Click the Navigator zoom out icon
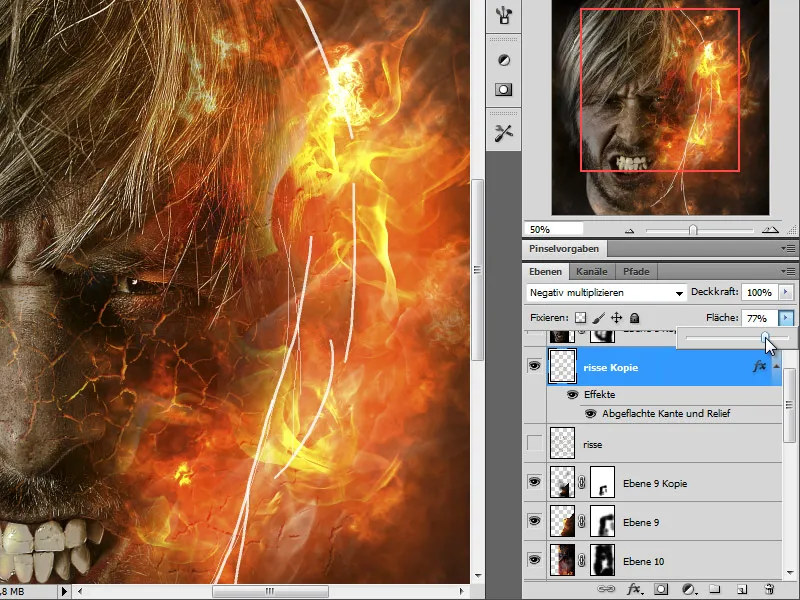 coord(630,231)
